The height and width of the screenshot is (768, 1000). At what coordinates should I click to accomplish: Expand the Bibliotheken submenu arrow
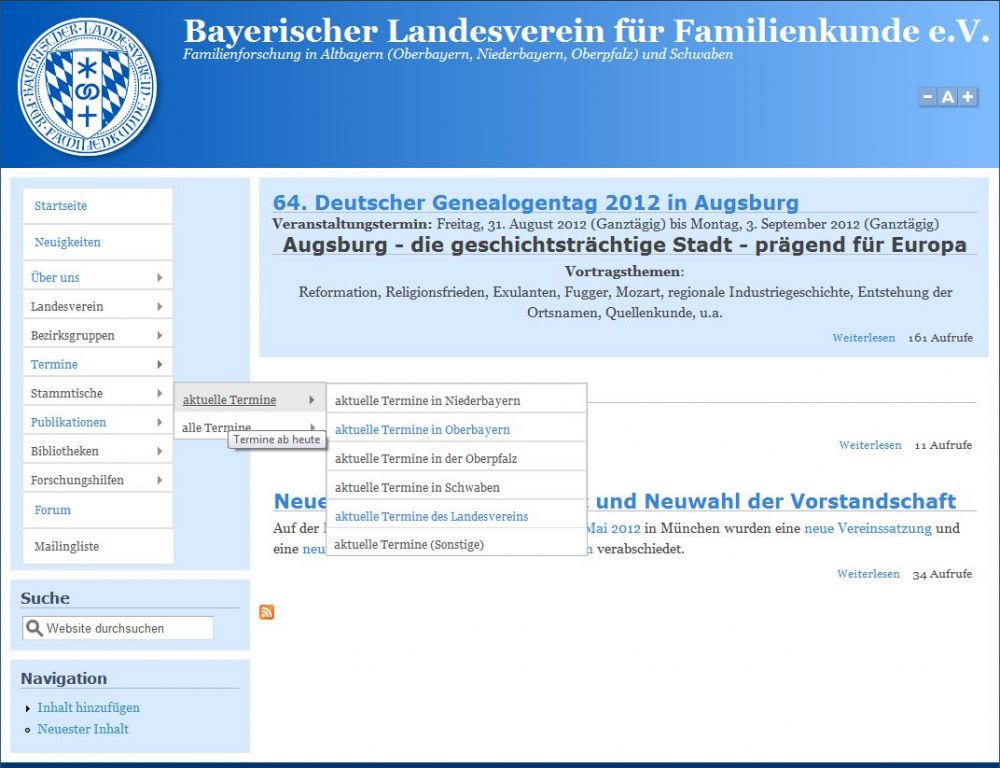(x=159, y=452)
